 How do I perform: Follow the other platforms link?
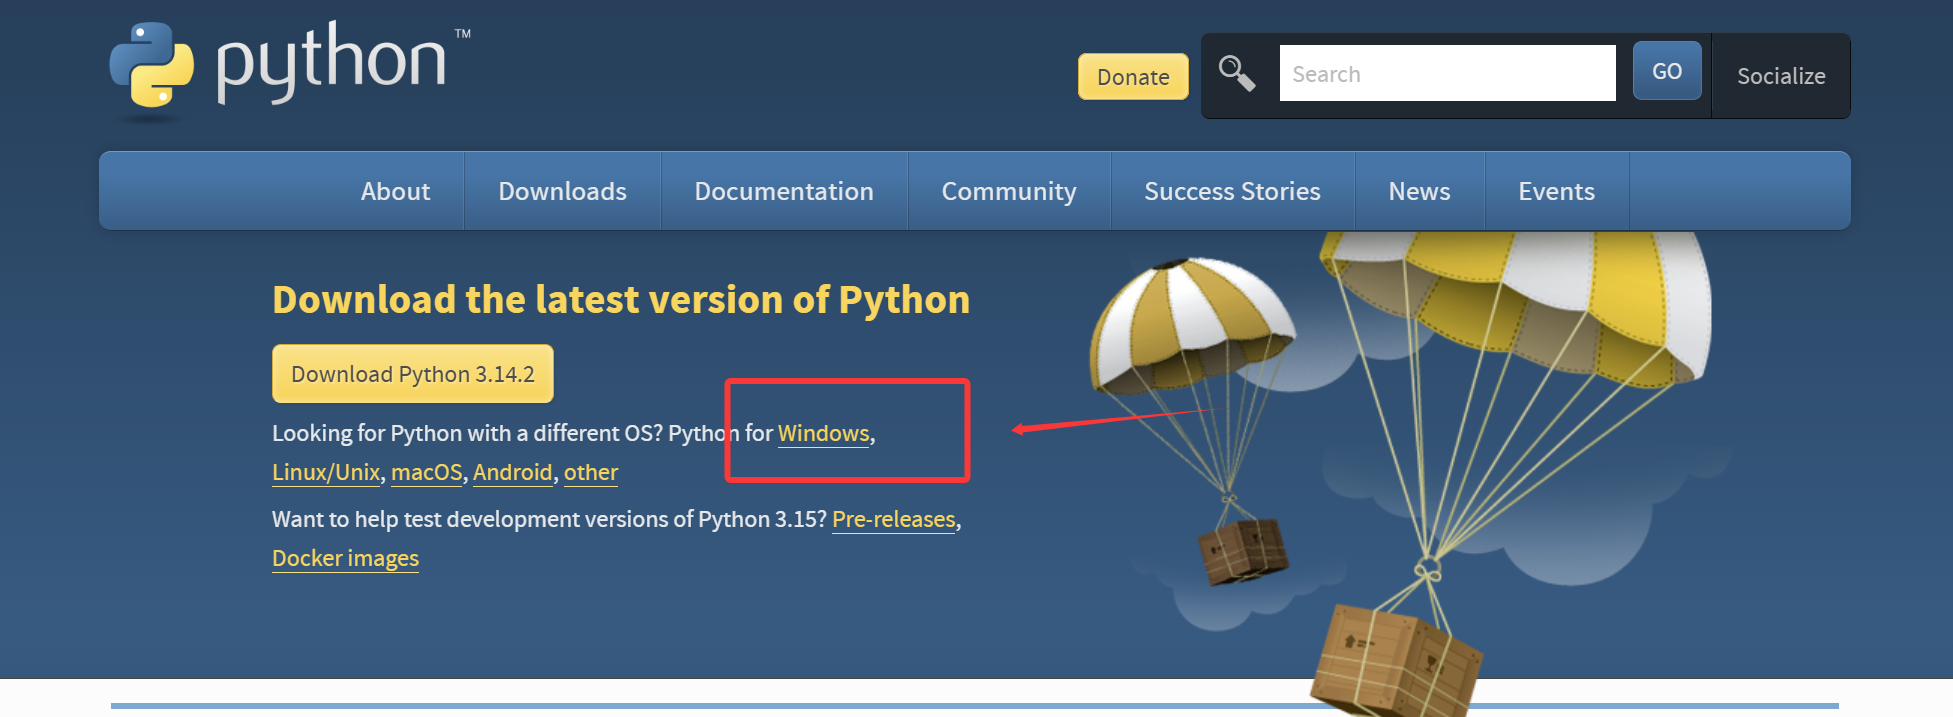(591, 472)
